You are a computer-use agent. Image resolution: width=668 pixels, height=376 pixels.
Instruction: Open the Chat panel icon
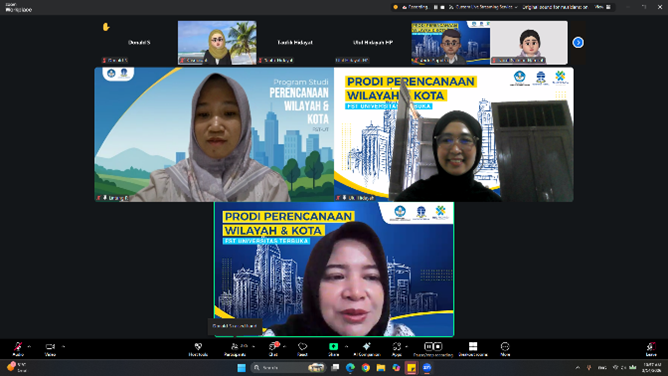coord(273,347)
